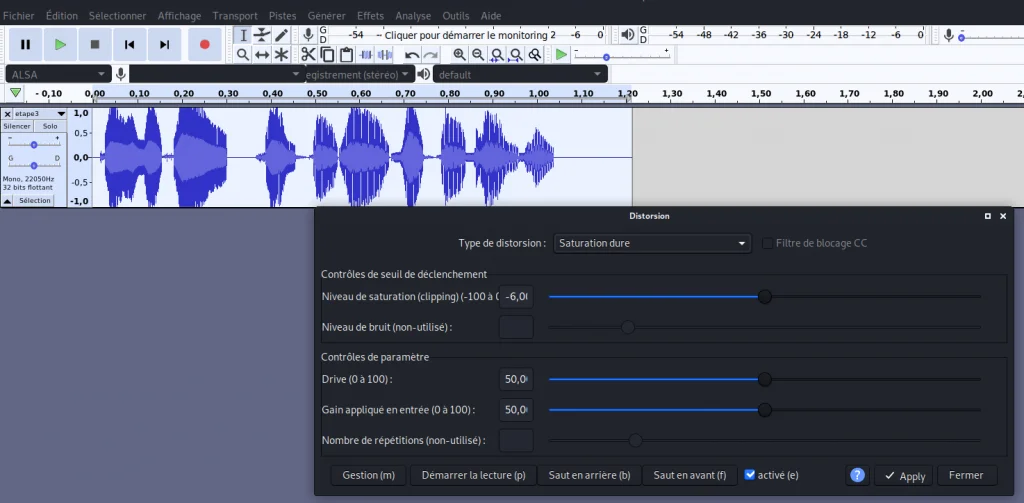1024x503 pixels.
Task: Click the Skip to Start button
Action: point(130,44)
